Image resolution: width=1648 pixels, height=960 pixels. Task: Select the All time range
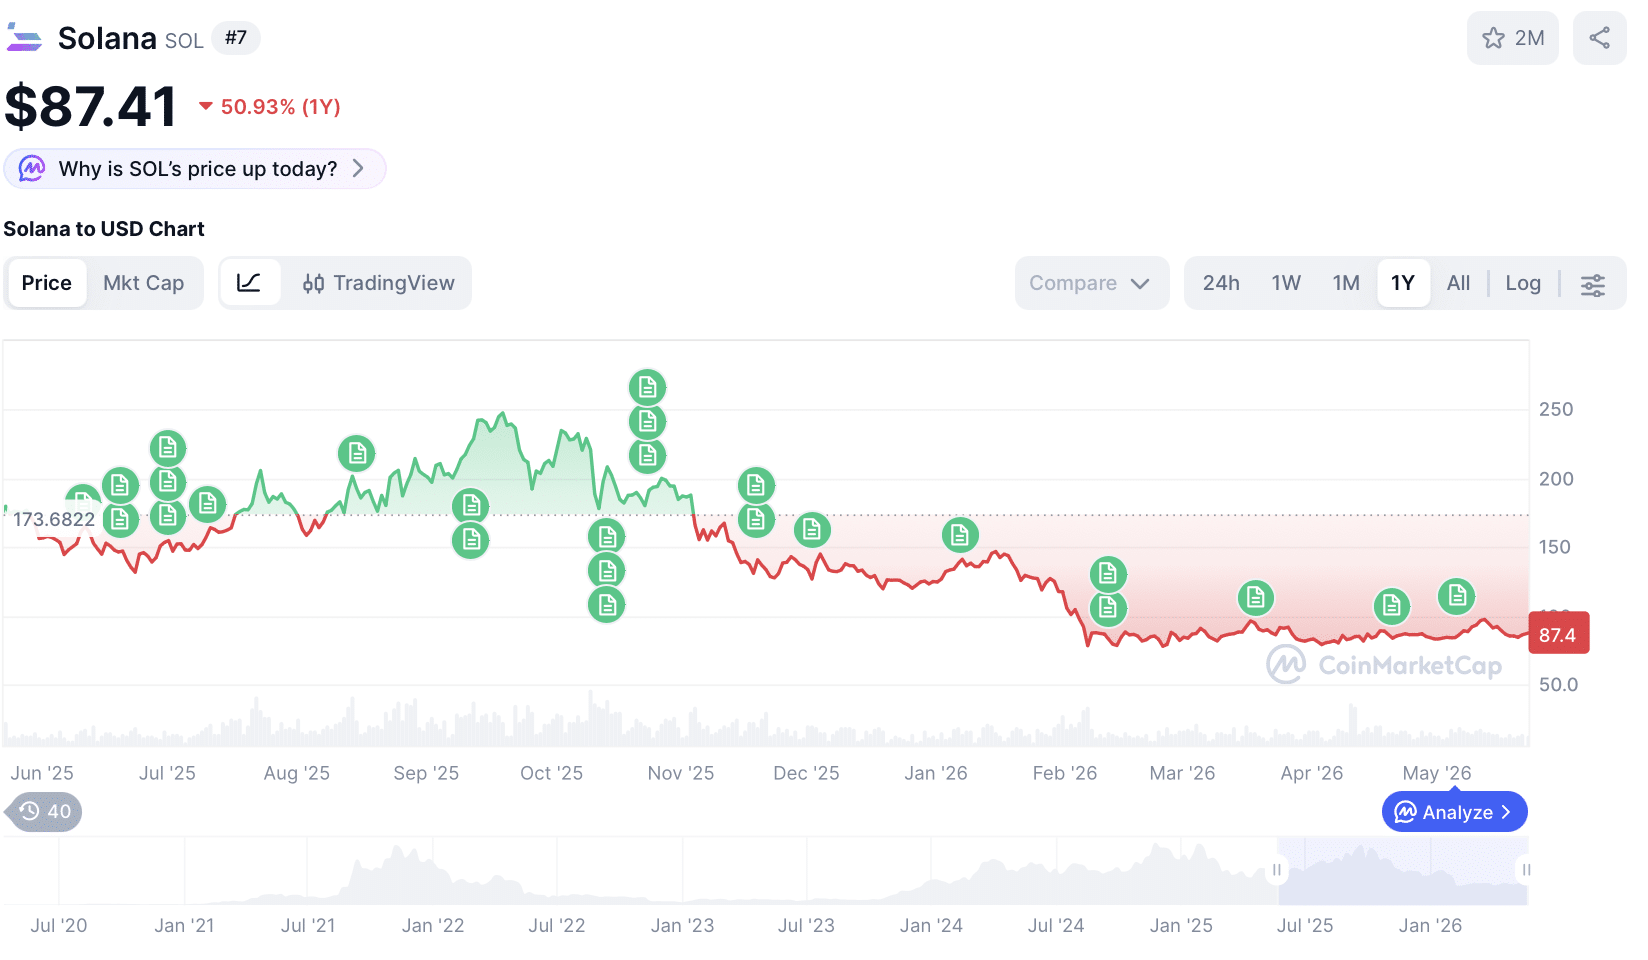tap(1458, 283)
